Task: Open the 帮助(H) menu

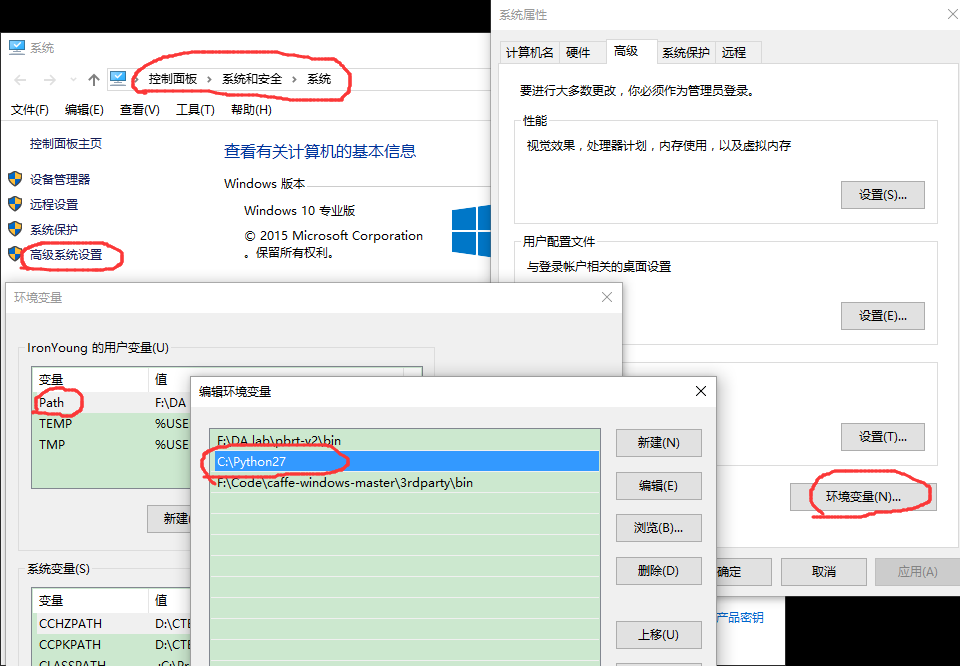Action: [248, 110]
